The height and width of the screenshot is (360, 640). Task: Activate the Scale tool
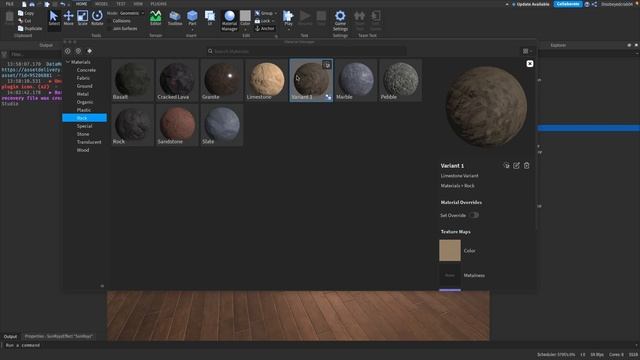pos(82,18)
